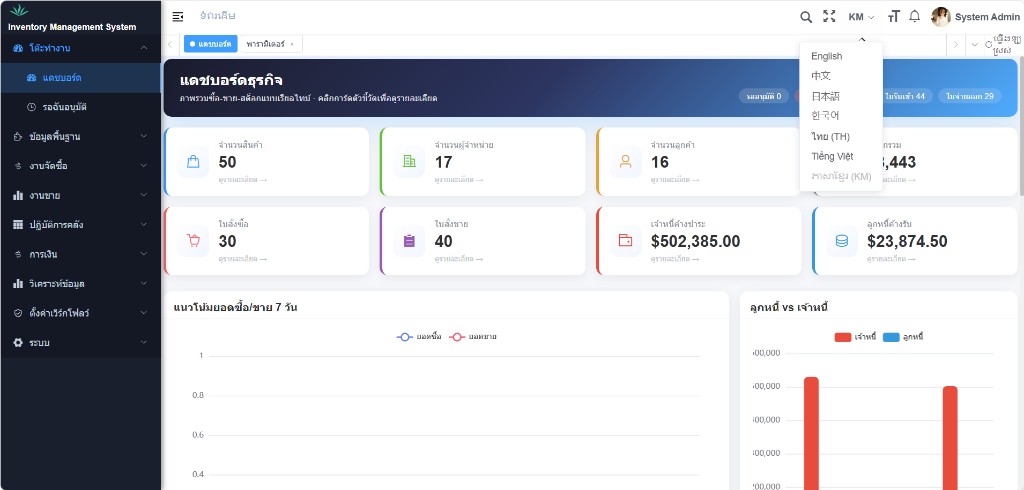Expand the การเงิน menu
Image resolution: width=1024 pixels, height=490 pixels.
[80, 254]
